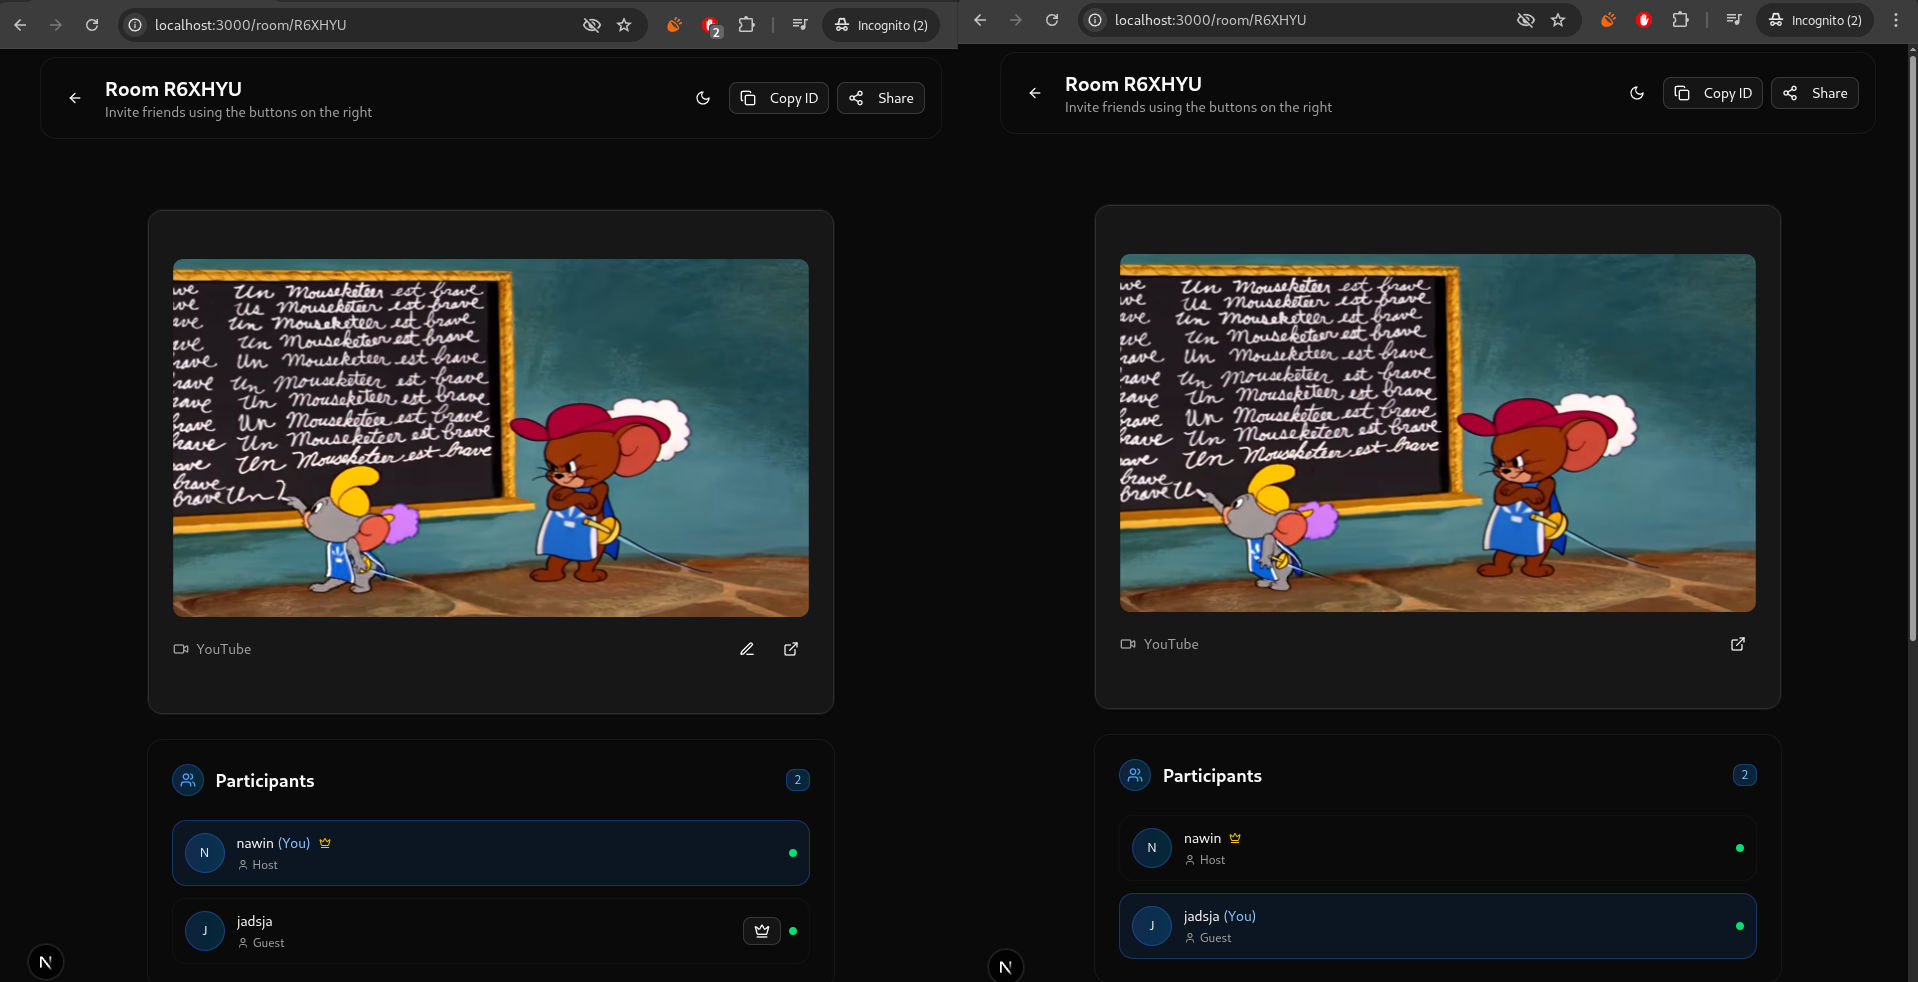1918x982 pixels.
Task: Click the right window vertical scrollbar
Action: click(1912, 350)
